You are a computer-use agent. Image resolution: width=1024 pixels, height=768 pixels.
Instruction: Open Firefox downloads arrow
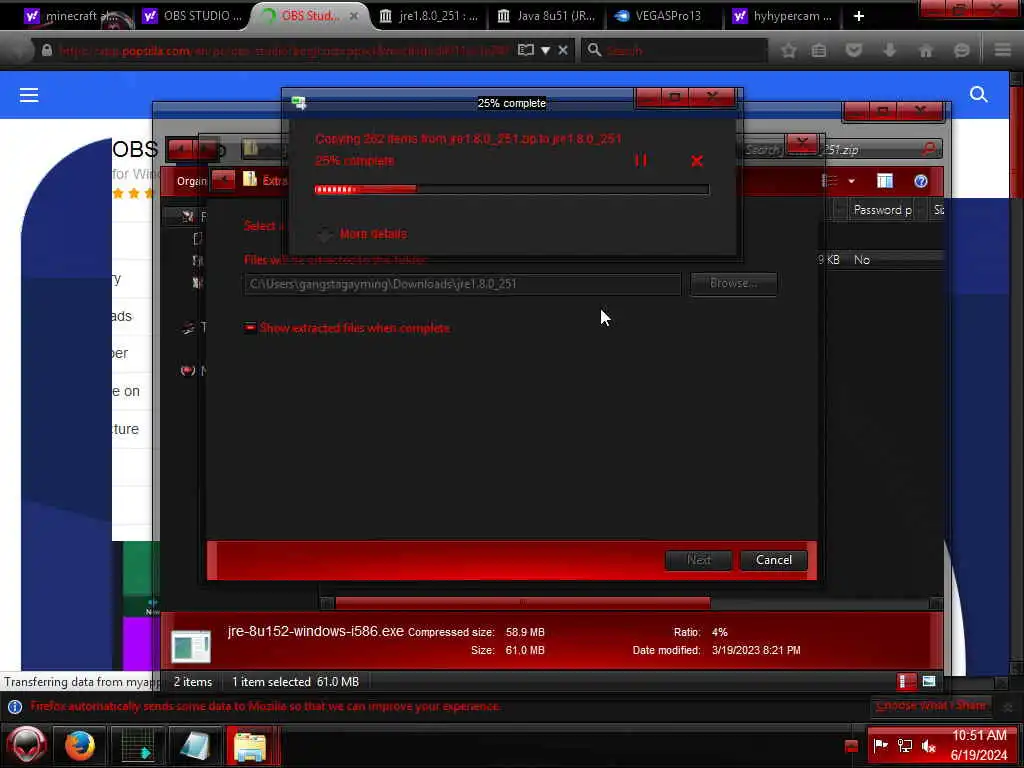pos(889,50)
